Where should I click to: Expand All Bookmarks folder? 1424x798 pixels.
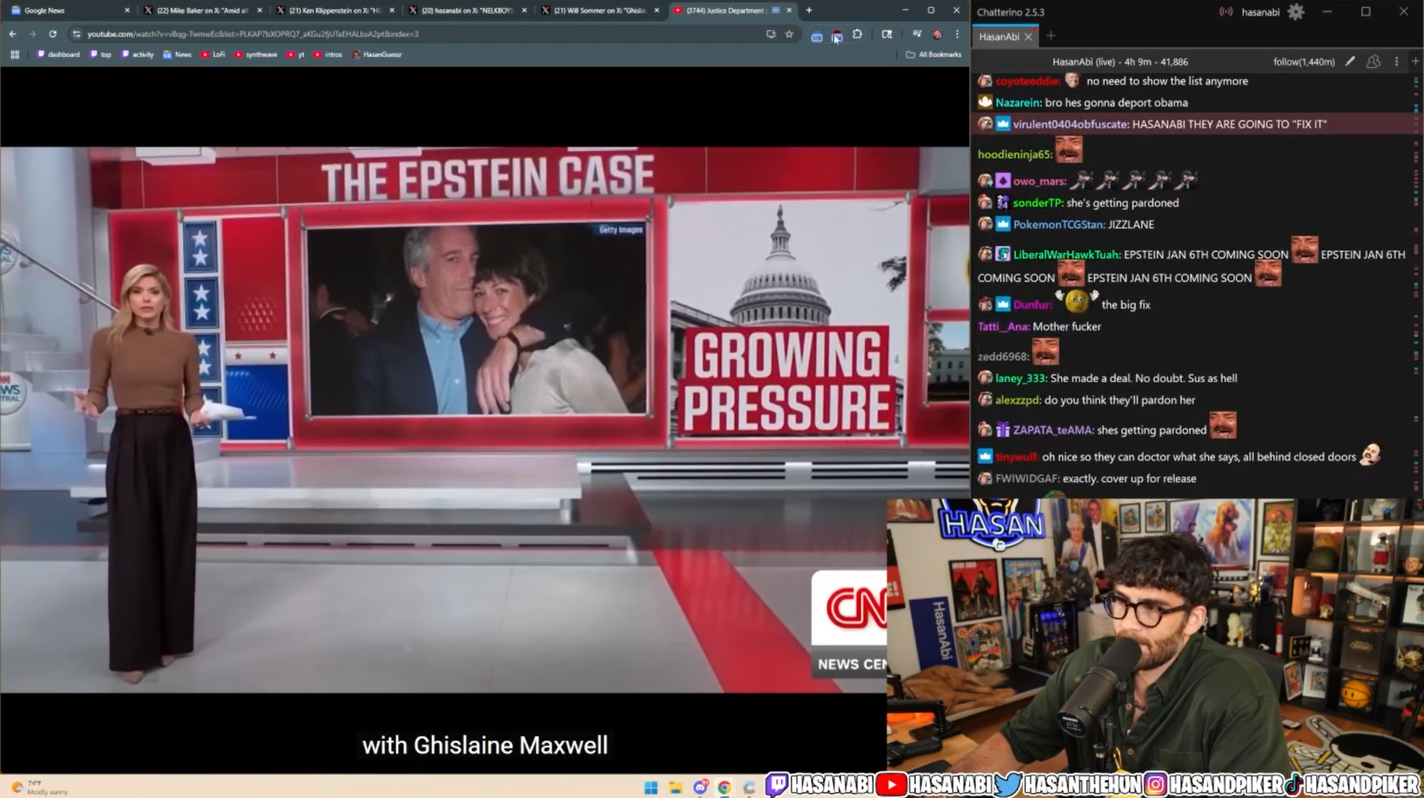pyautogui.click(x=933, y=55)
